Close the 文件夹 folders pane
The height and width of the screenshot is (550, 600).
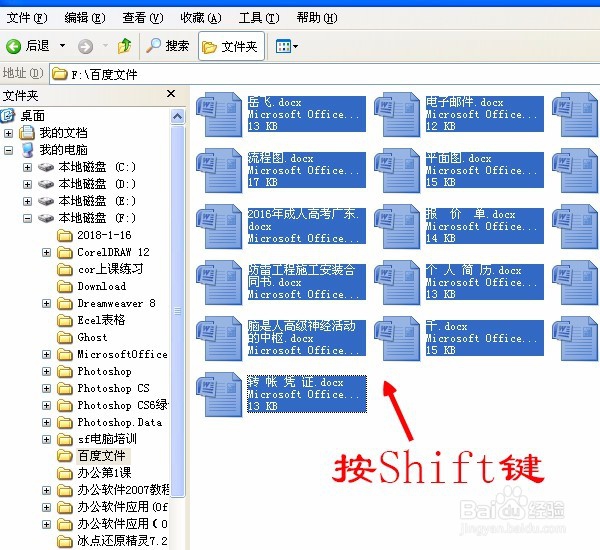point(171,94)
